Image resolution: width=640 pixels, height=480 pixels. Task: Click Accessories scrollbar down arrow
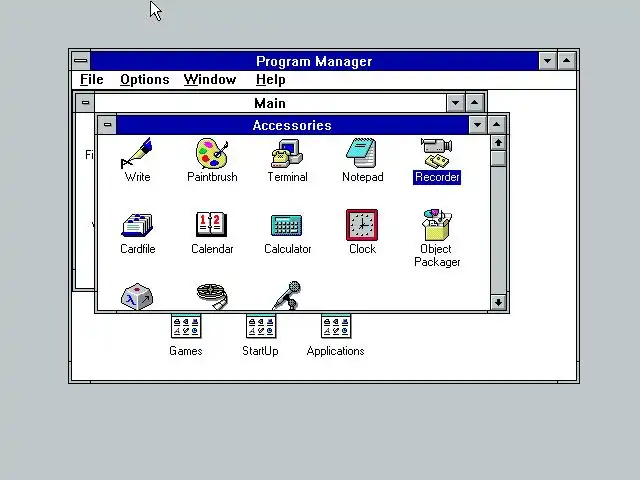click(x=498, y=302)
